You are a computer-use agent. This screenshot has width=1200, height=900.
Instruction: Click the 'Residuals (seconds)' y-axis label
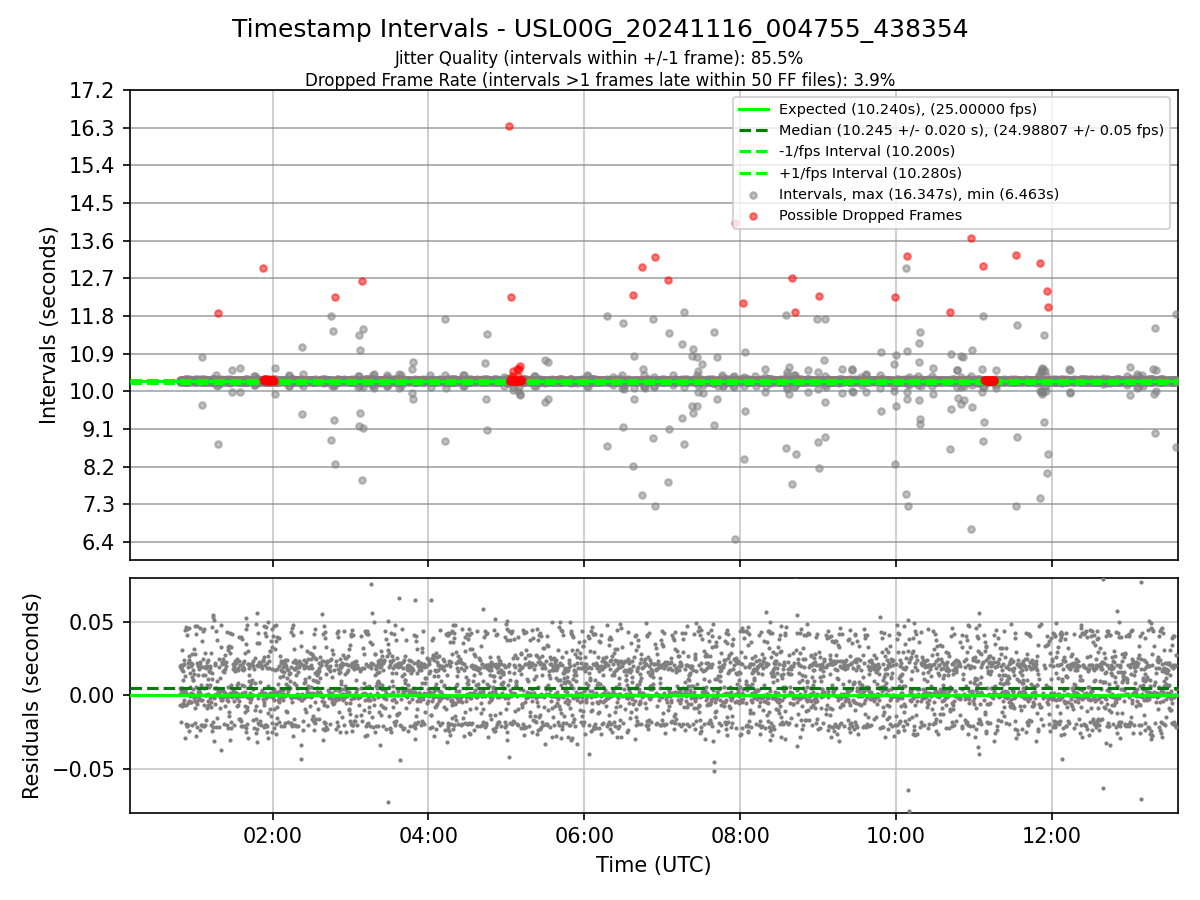click(31, 696)
